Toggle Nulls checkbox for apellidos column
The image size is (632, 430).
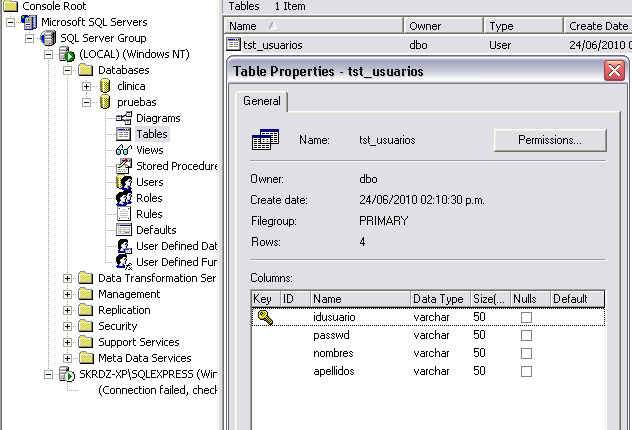coord(526,371)
